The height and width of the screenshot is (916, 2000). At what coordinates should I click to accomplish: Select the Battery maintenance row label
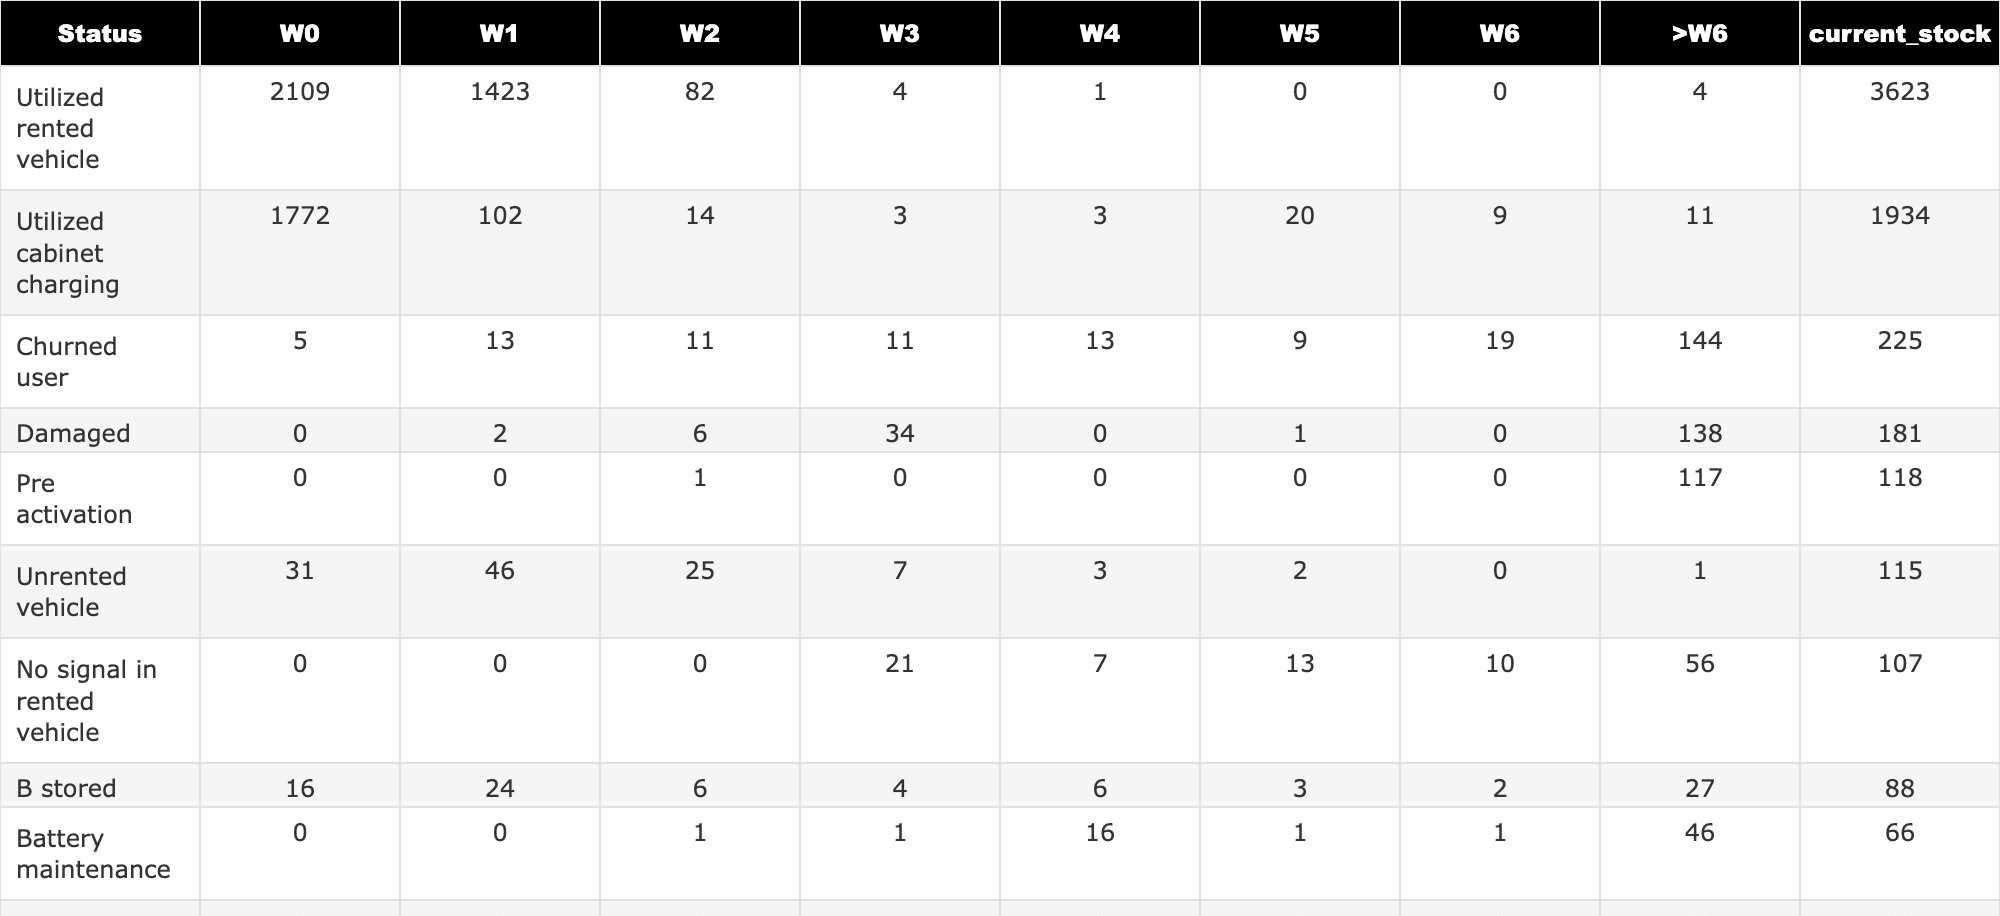[93, 854]
